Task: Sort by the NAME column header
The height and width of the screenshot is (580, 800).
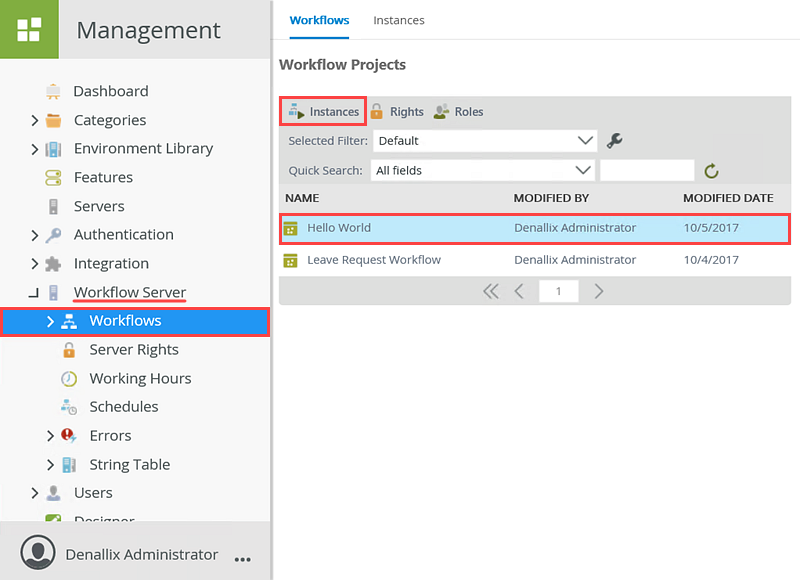Action: 302,198
